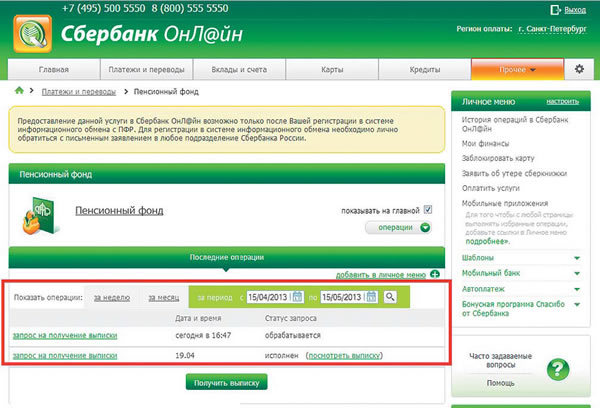Open calendar for the end date field
600x408 pixels.
pyautogui.click(x=372, y=297)
